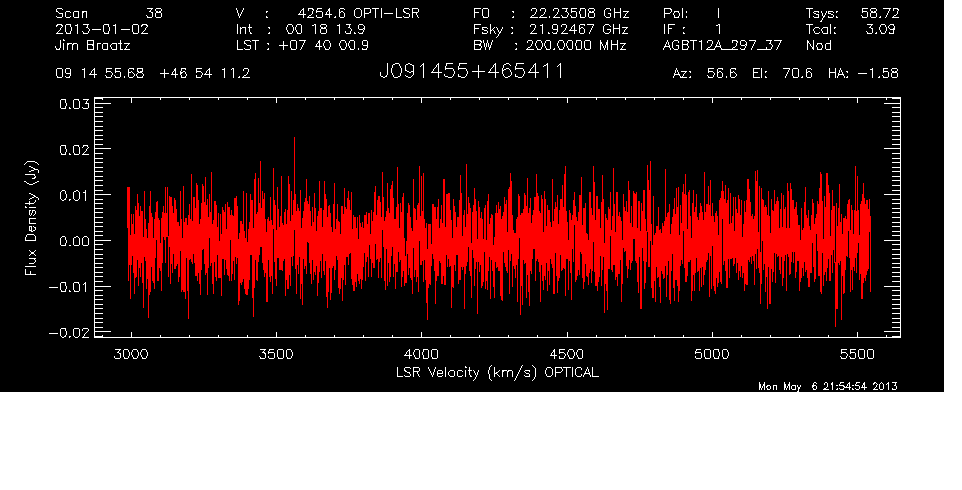Viewport: 962px width, 490px height.
Task: Click elevation value 70.6
Action: [798, 74]
